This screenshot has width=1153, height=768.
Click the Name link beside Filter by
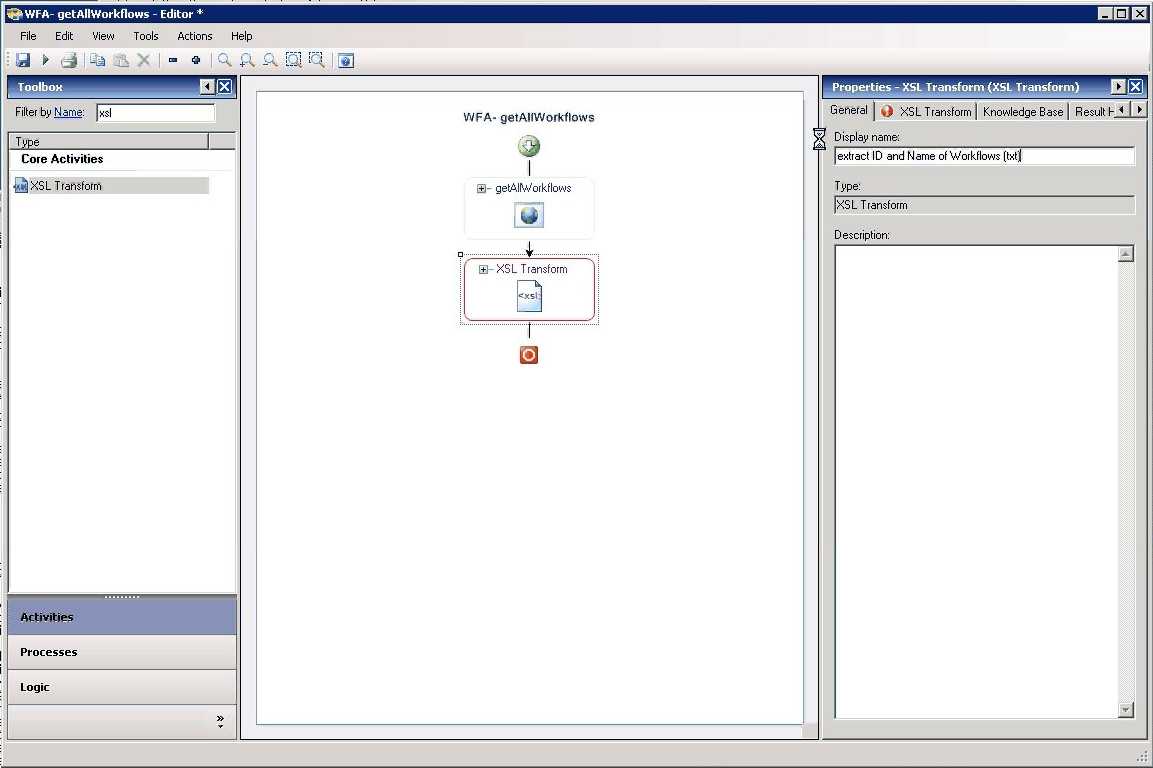coord(68,112)
